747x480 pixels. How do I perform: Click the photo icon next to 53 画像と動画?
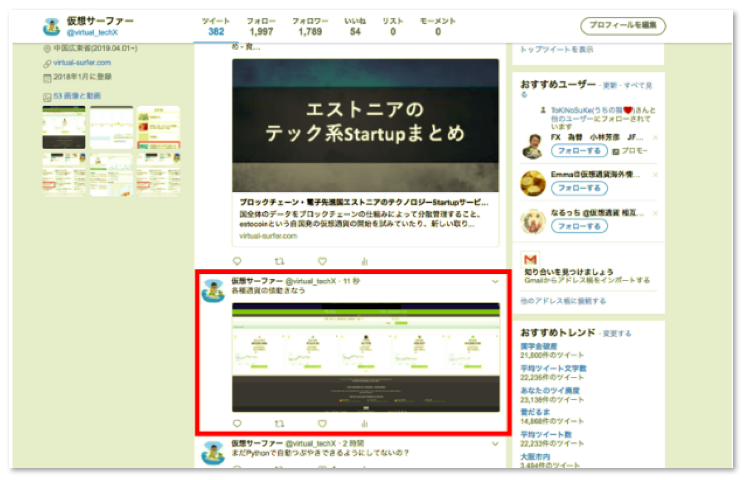click(47, 97)
